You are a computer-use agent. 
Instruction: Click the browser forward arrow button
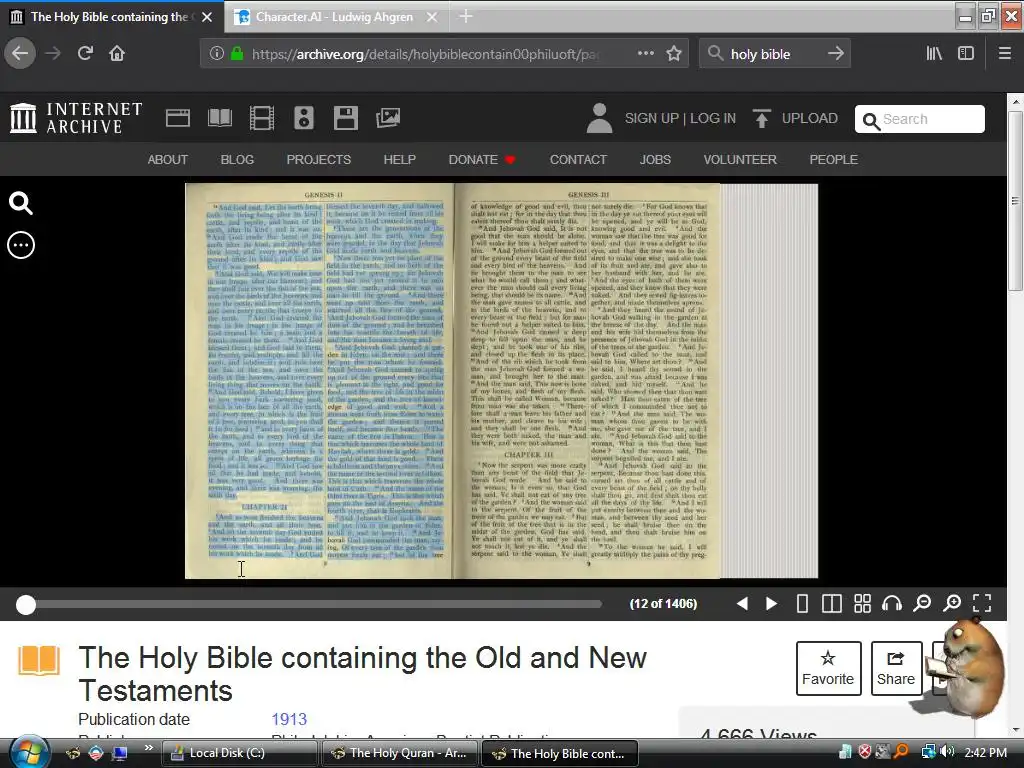(x=53, y=54)
